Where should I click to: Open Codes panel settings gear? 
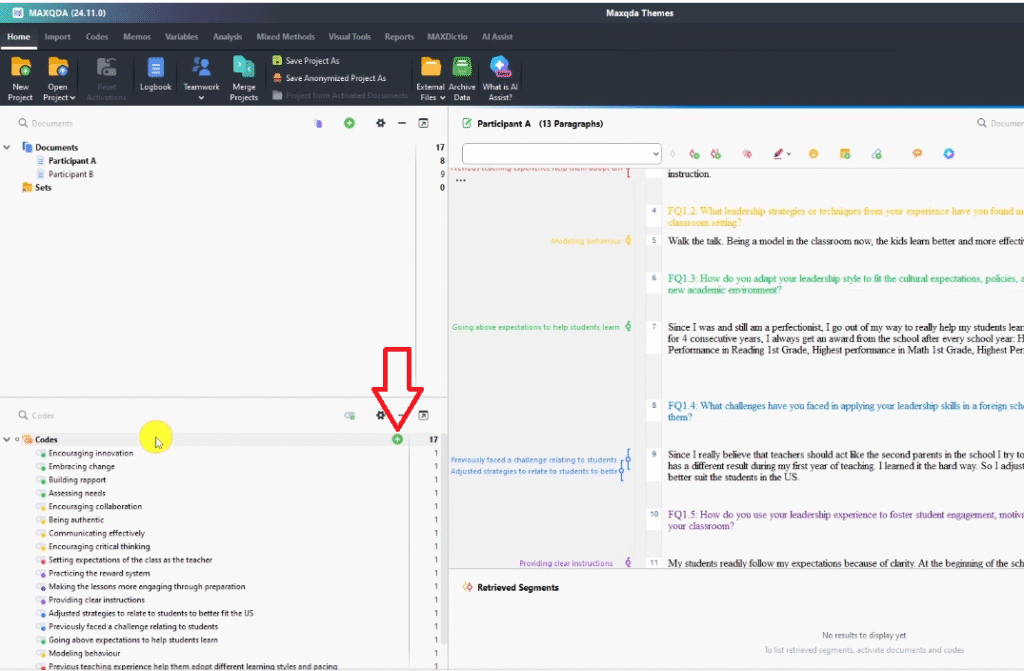pos(380,415)
